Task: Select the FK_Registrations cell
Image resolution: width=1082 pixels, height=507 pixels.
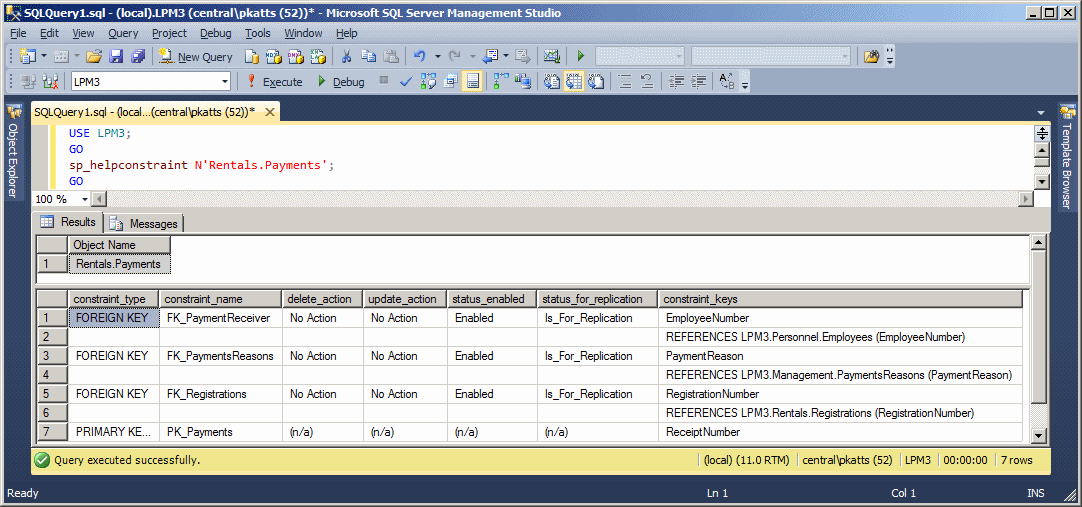Action: [x=220, y=394]
